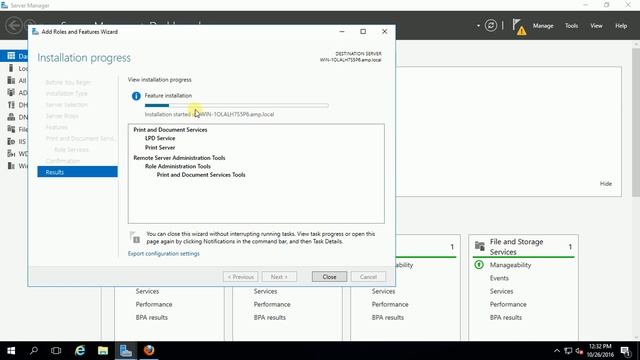This screenshot has width=640, height=360.
Task: Open Task View from the taskbar
Action: pos(56,351)
